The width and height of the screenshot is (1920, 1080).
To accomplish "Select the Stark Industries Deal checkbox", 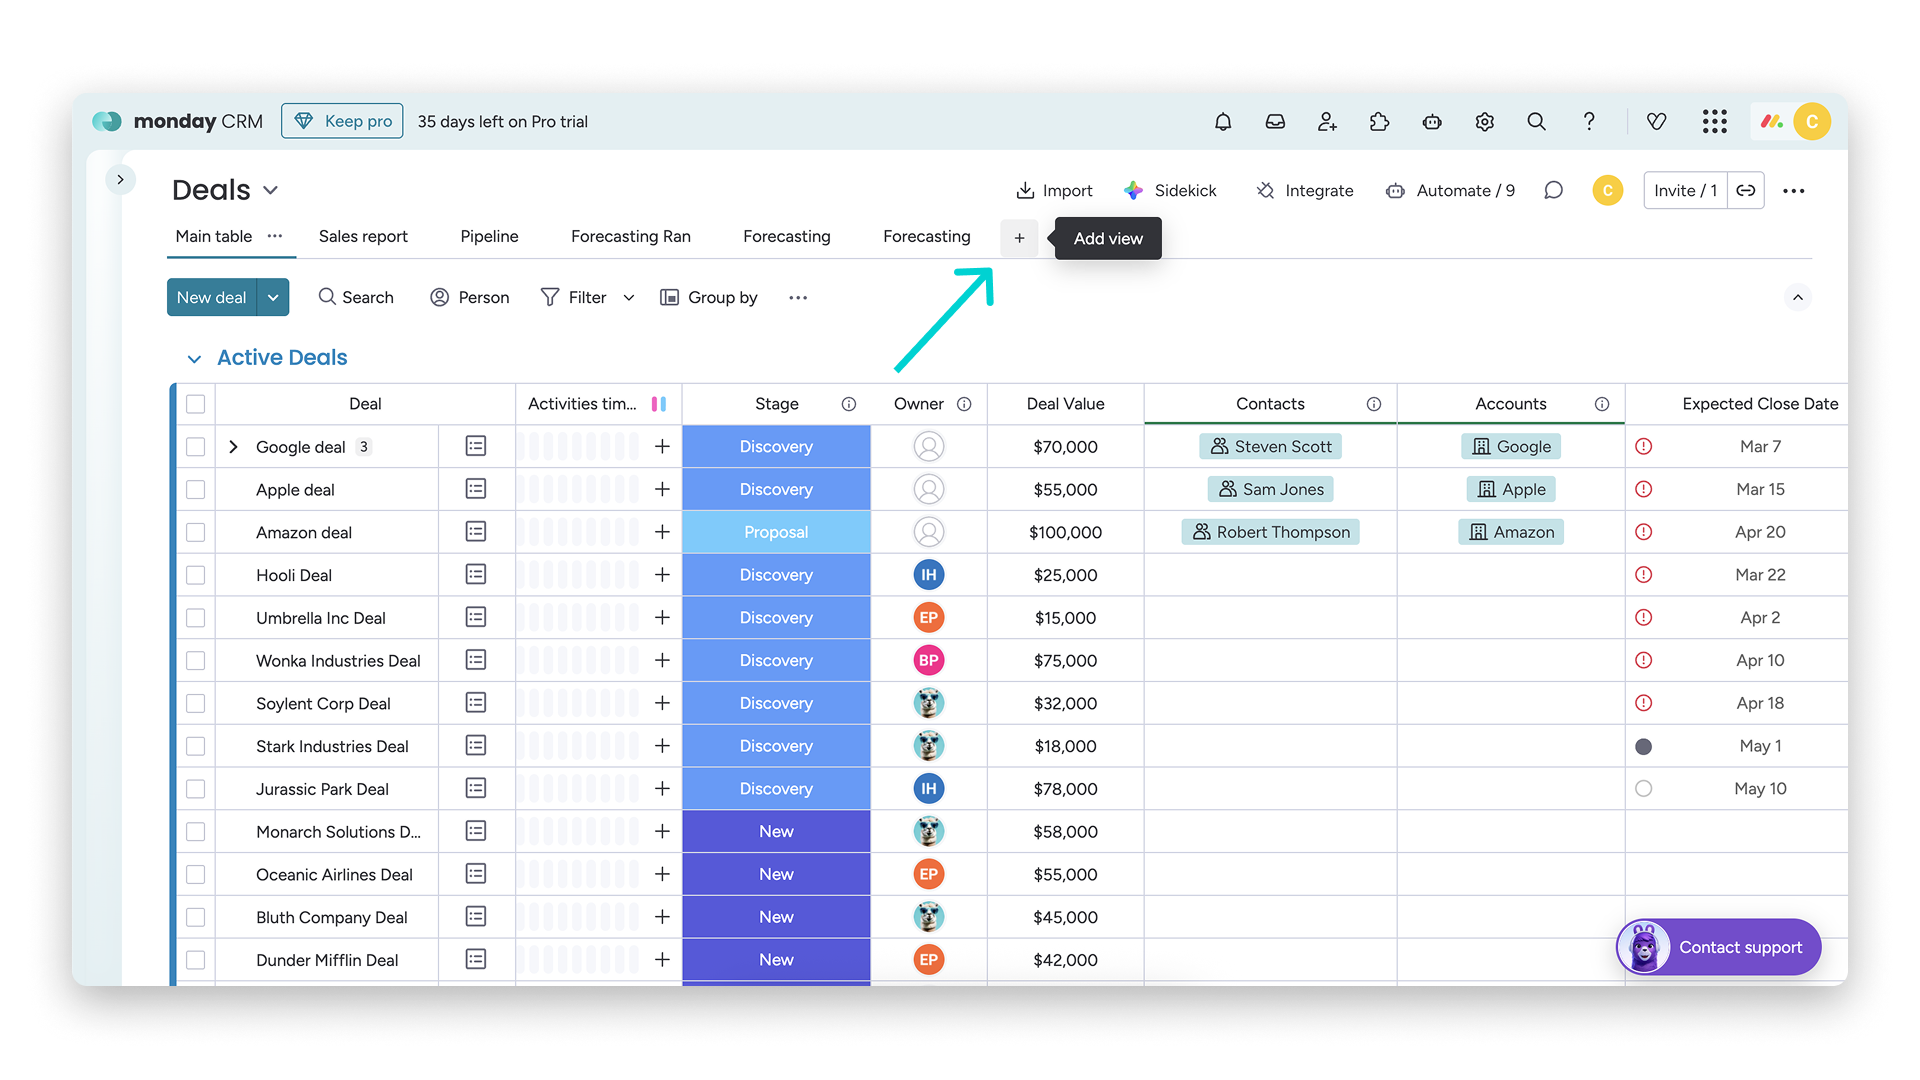I will click(x=196, y=746).
